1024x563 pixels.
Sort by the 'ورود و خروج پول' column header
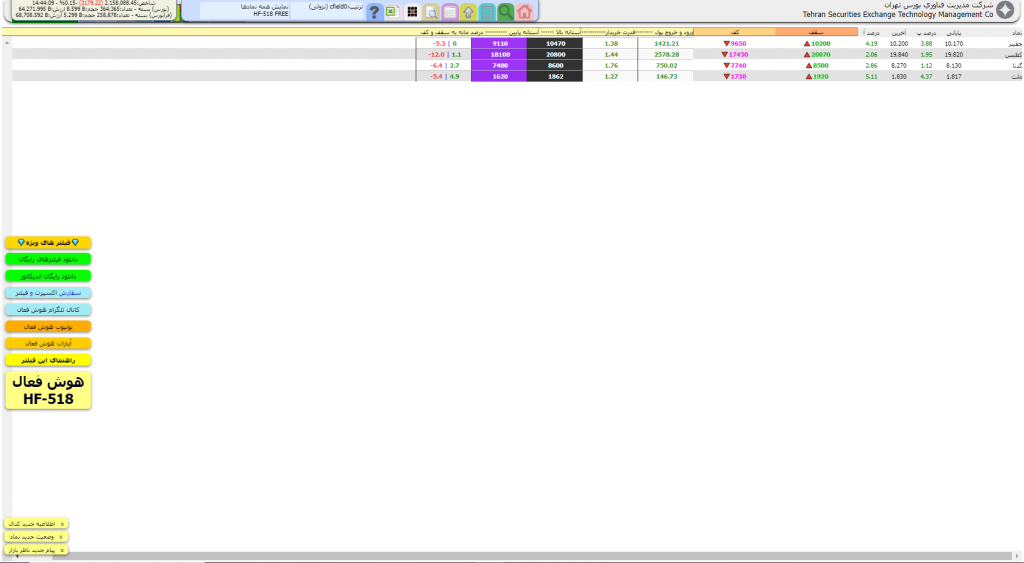pyautogui.click(x=674, y=32)
